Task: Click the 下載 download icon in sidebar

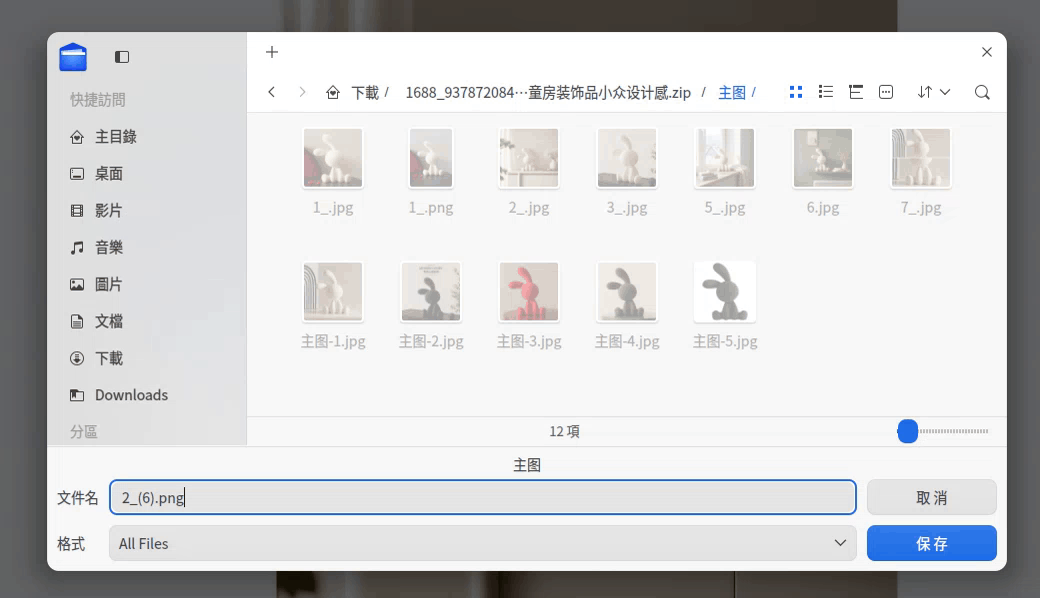Action: pyautogui.click(x=77, y=359)
